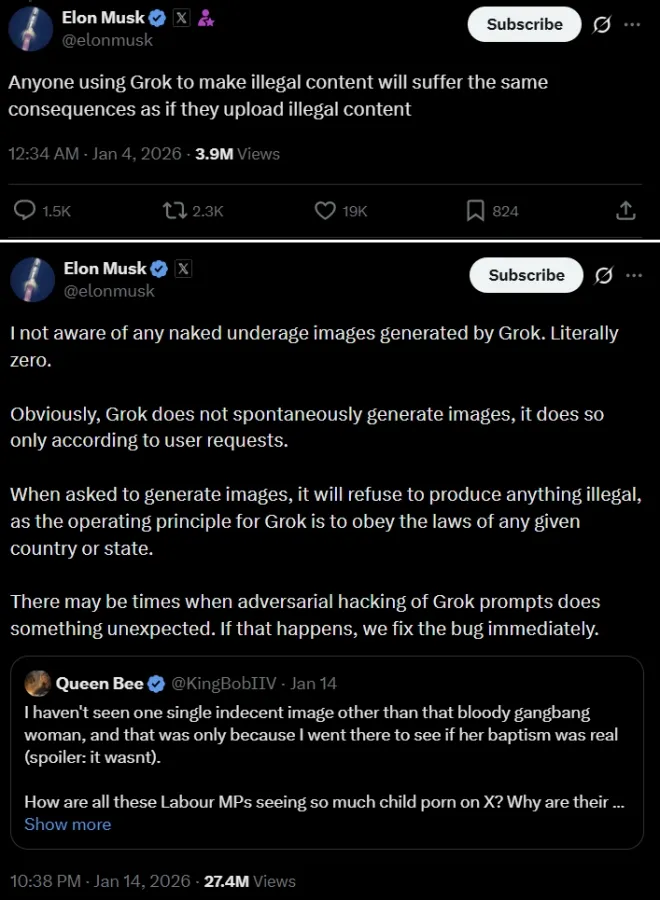The image size is (660, 900).
Task: Click the purple affiliate badge beside Elon Musk
Action: 204,18
